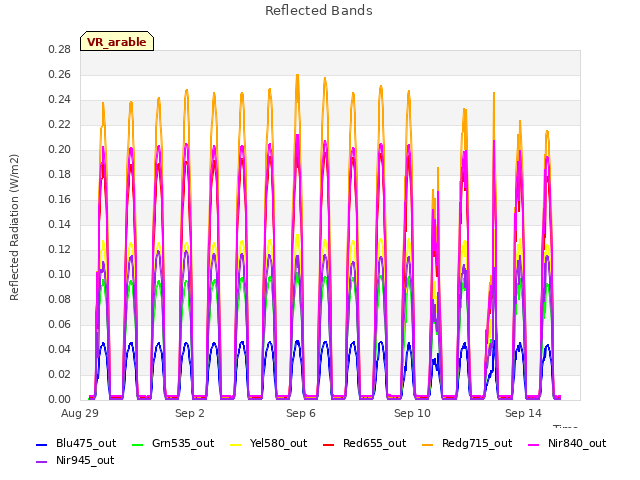Click the 0.10 y-axis tick label
The width and height of the screenshot is (640, 480).
click(x=60, y=274)
